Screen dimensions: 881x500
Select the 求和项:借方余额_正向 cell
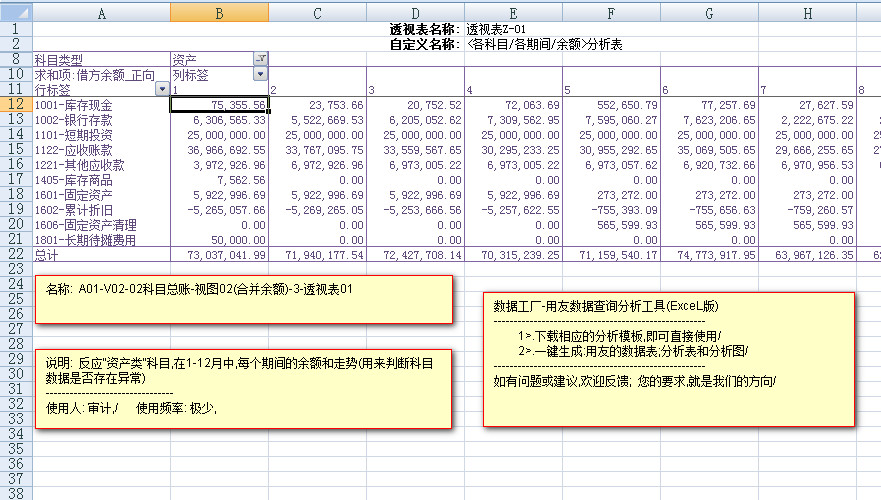coord(100,74)
